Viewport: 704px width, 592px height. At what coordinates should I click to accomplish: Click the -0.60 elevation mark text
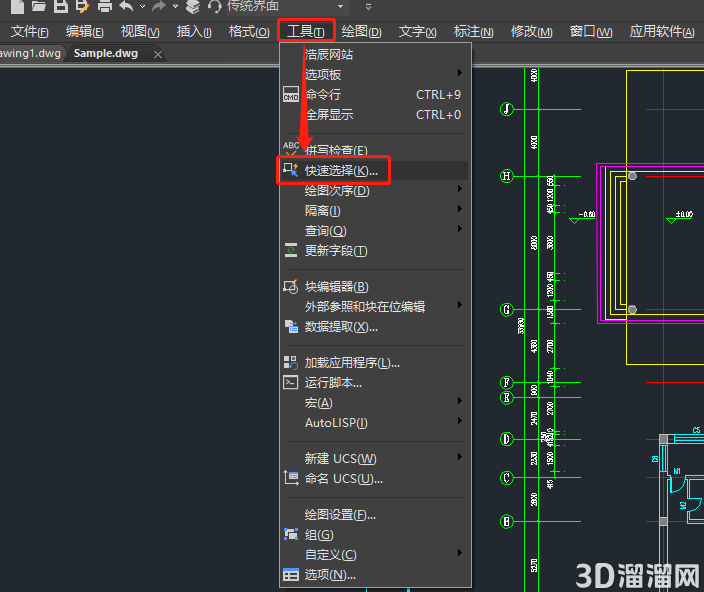[x=586, y=214]
